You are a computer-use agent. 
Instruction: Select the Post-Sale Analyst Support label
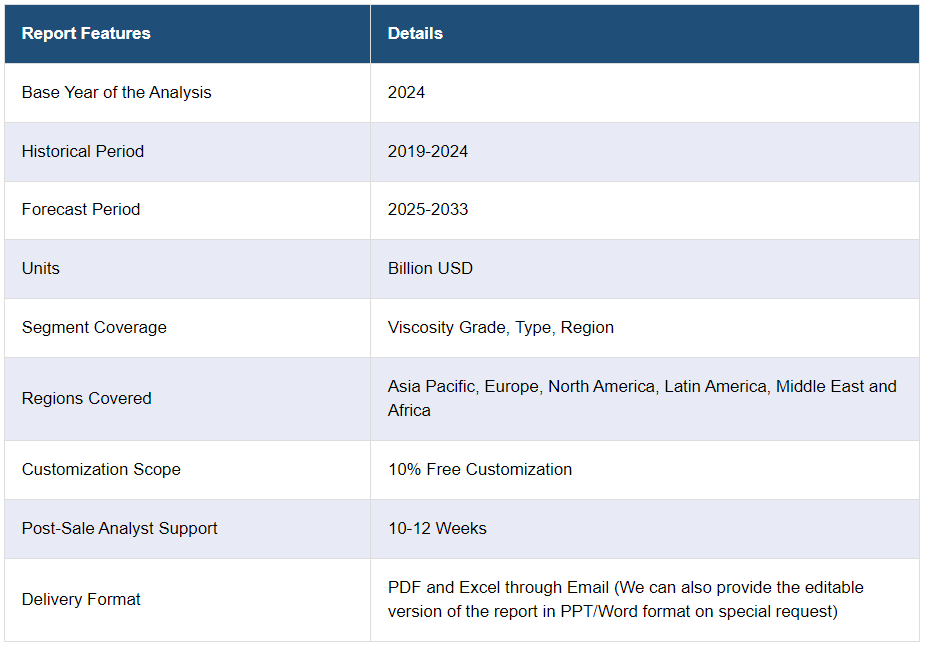click(x=120, y=529)
